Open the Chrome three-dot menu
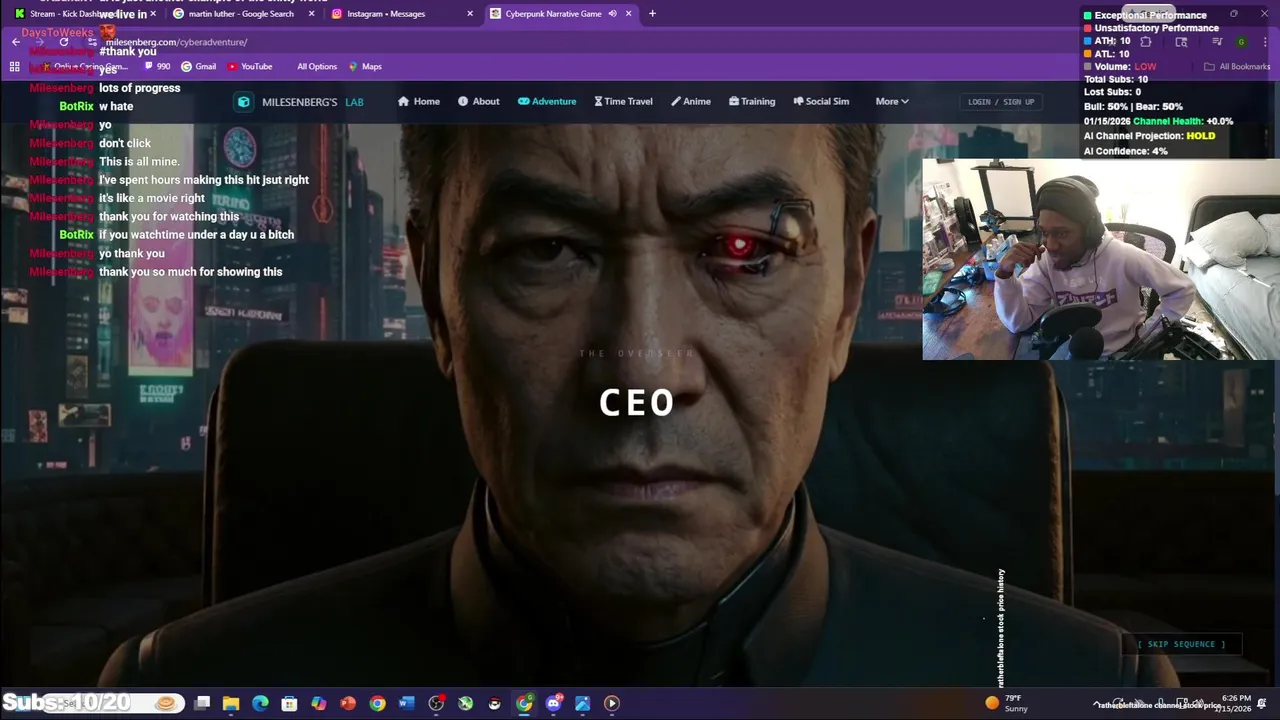 click(1264, 42)
